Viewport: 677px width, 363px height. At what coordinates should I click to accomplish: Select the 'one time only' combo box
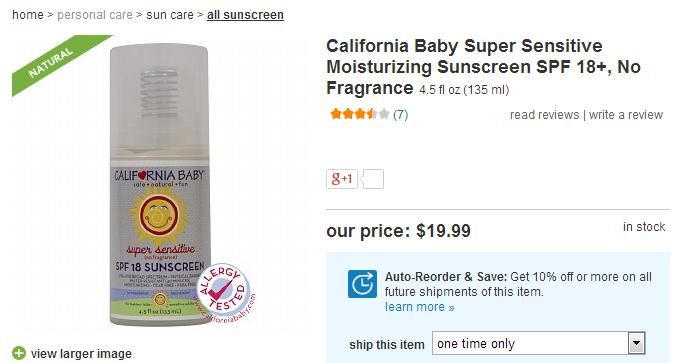pyautogui.click(x=539, y=344)
